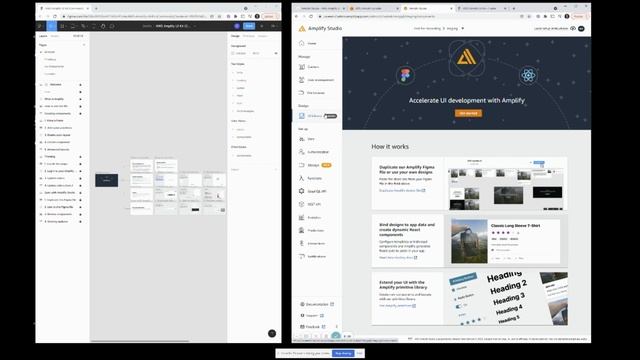The height and width of the screenshot is (360, 640).
Task: Open the Feedback link in sidebar
Action: pos(313,327)
